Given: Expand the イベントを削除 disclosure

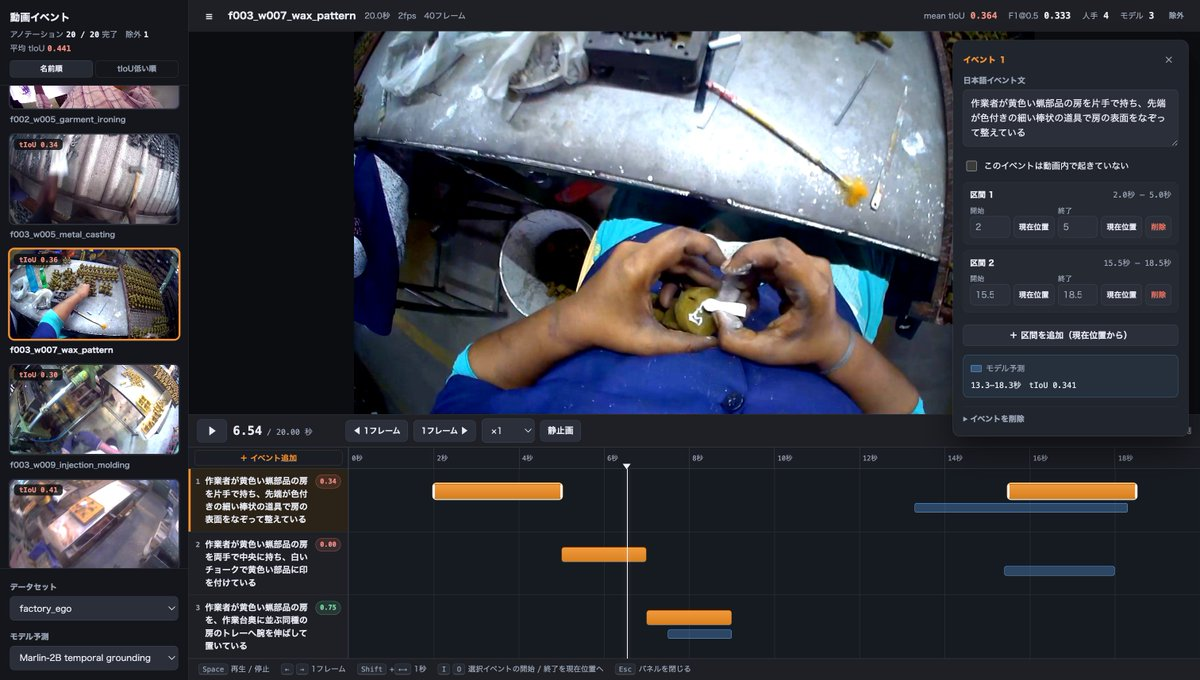Looking at the screenshot, I should [994, 419].
